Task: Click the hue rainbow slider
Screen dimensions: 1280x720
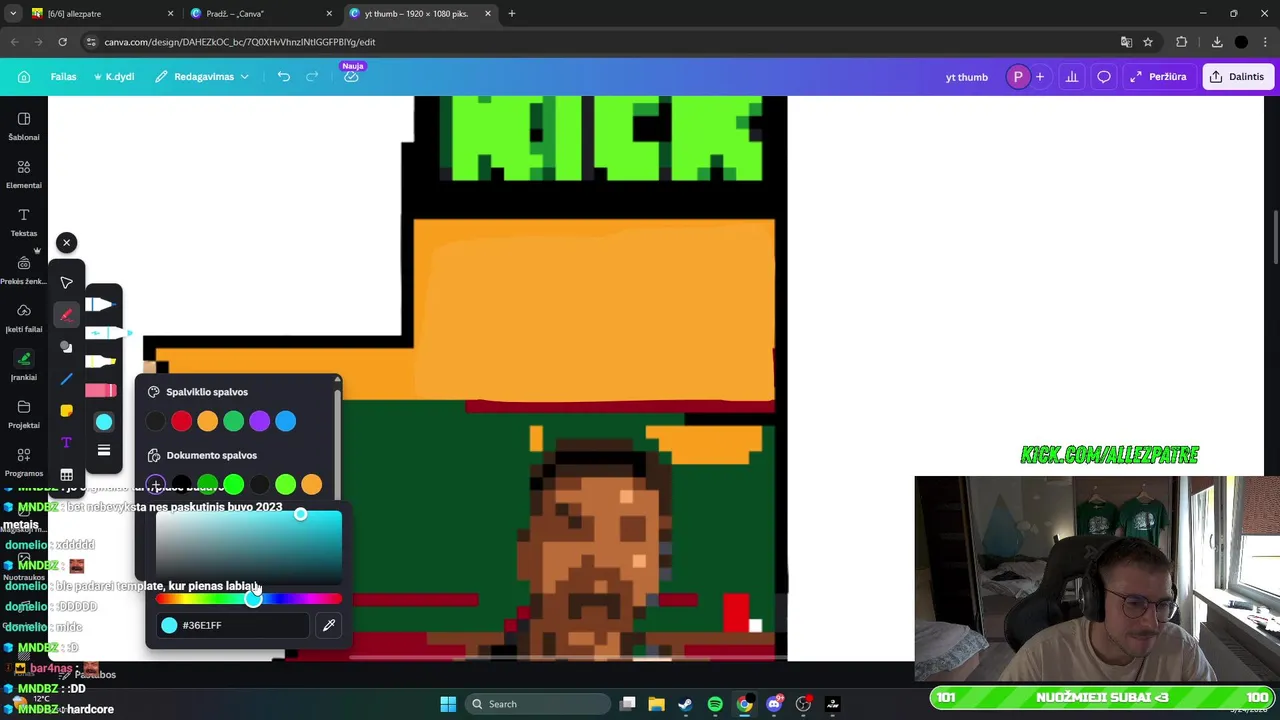Action: (x=248, y=599)
